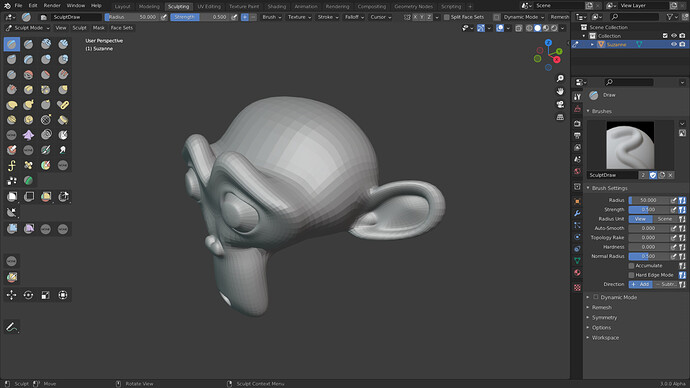The image size is (690, 388).
Task: Set brush direction to Add
Action: click(x=640, y=285)
